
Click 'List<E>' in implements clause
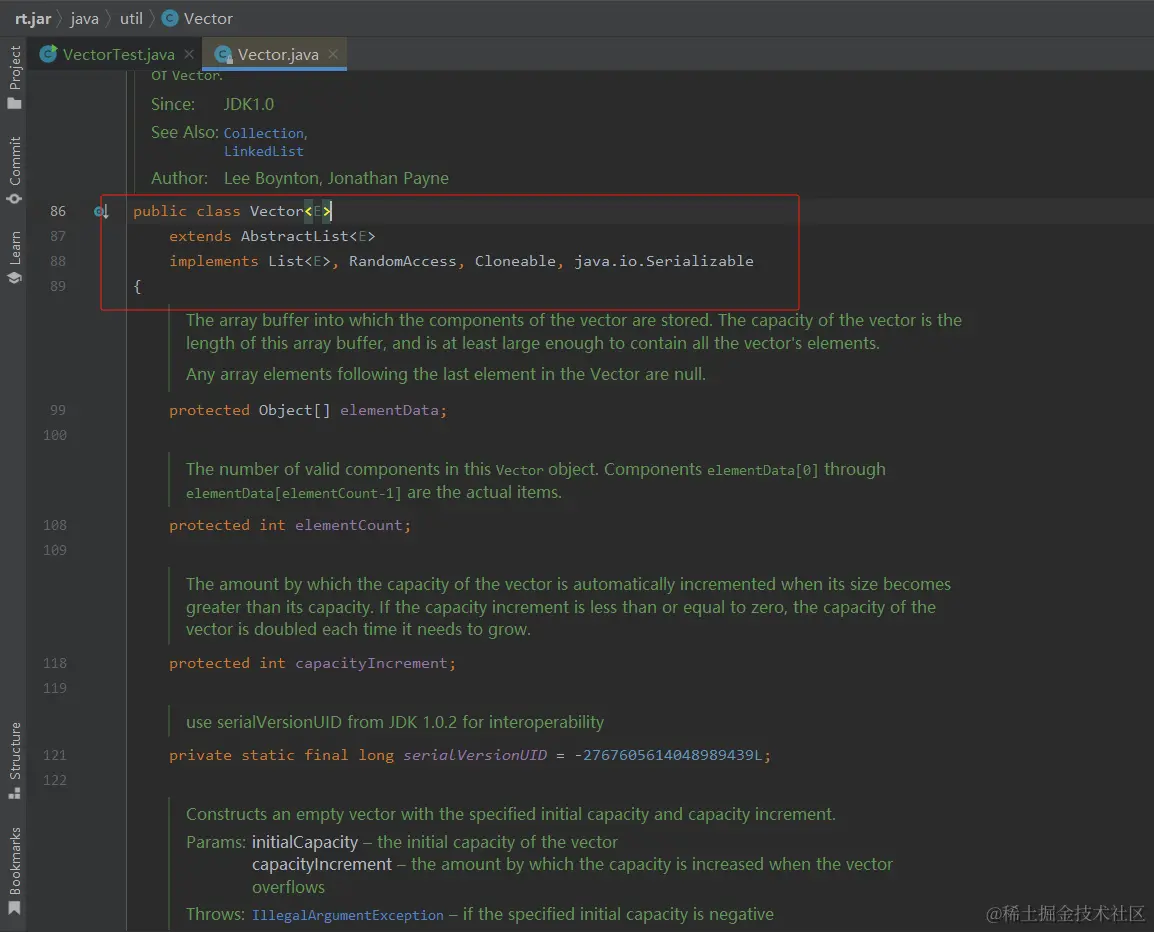[299, 261]
